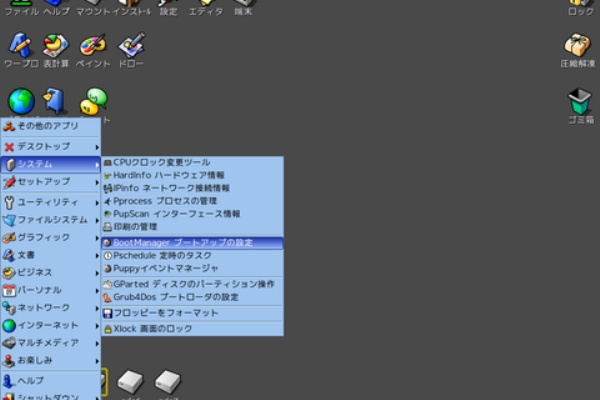
Task: Launch the ドロー draw desktop icon
Action: (x=131, y=48)
